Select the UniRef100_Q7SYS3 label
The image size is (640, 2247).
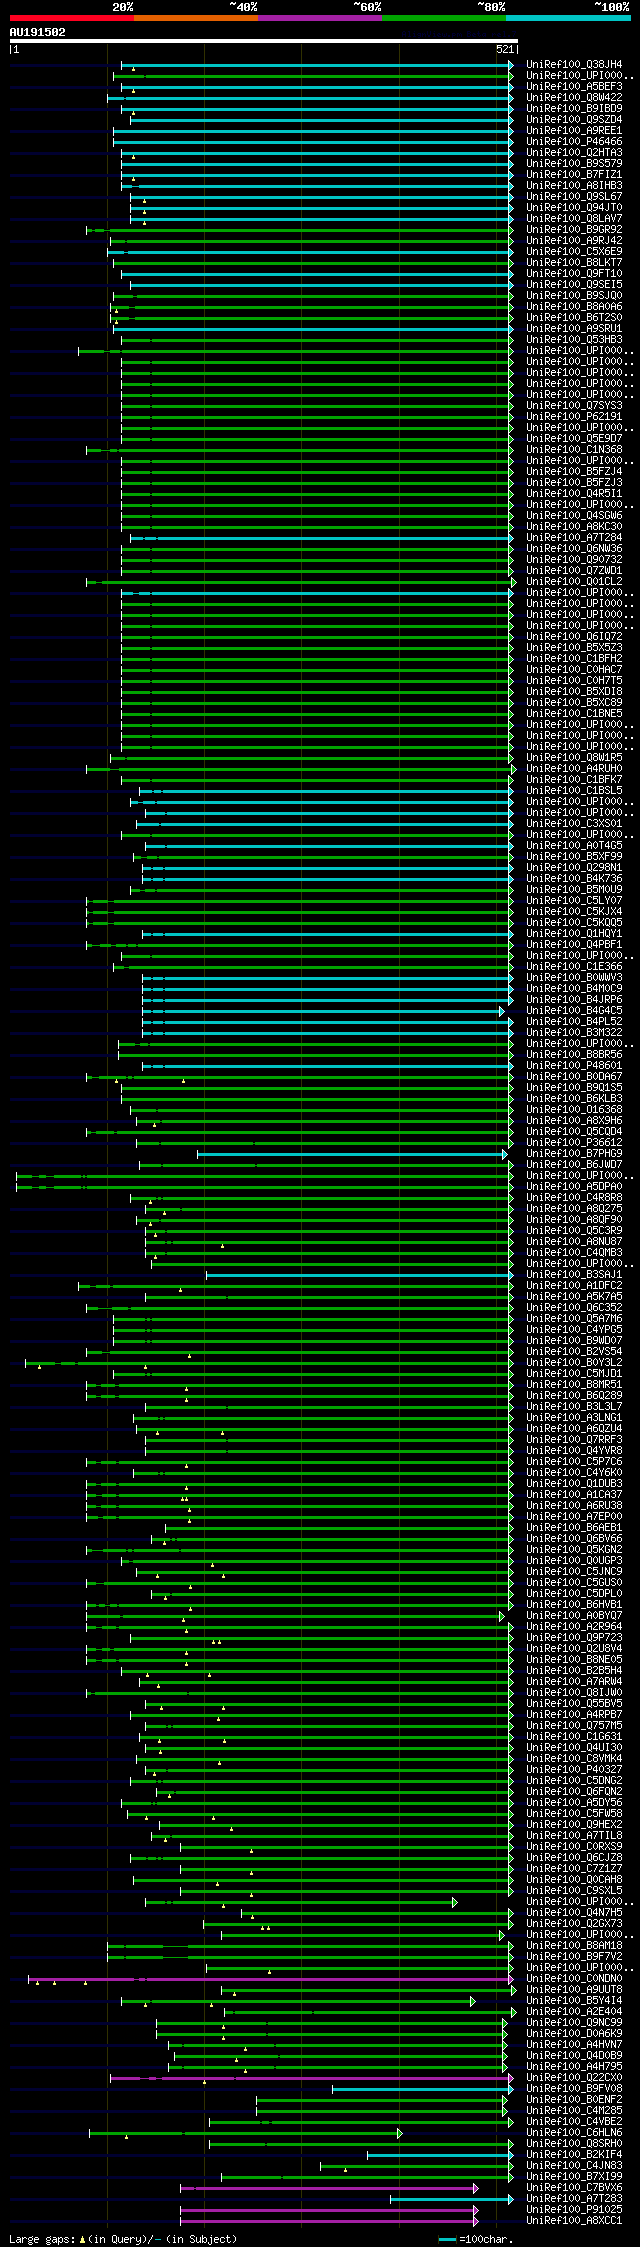[x=574, y=406]
